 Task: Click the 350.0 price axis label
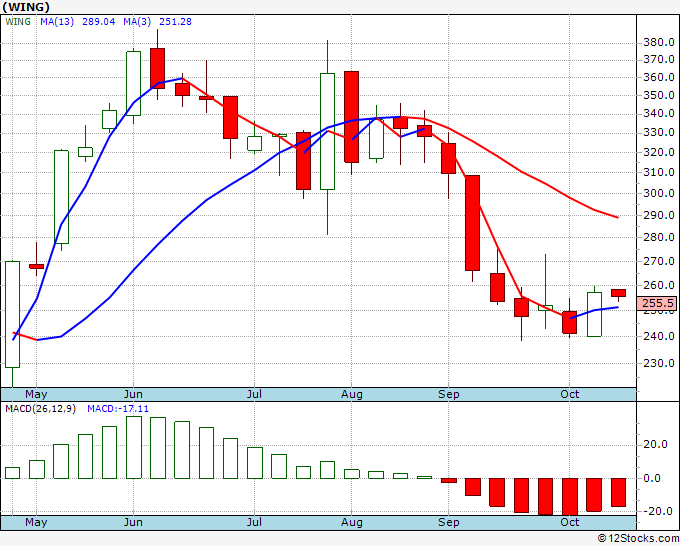tap(659, 95)
